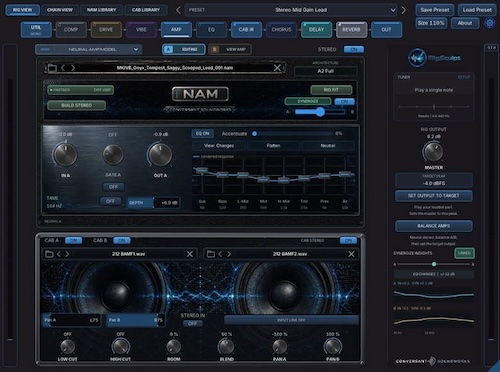This screenshot has width=500, height=372.
Task: Toggle CAB A on switch
Action: [74, 240]
